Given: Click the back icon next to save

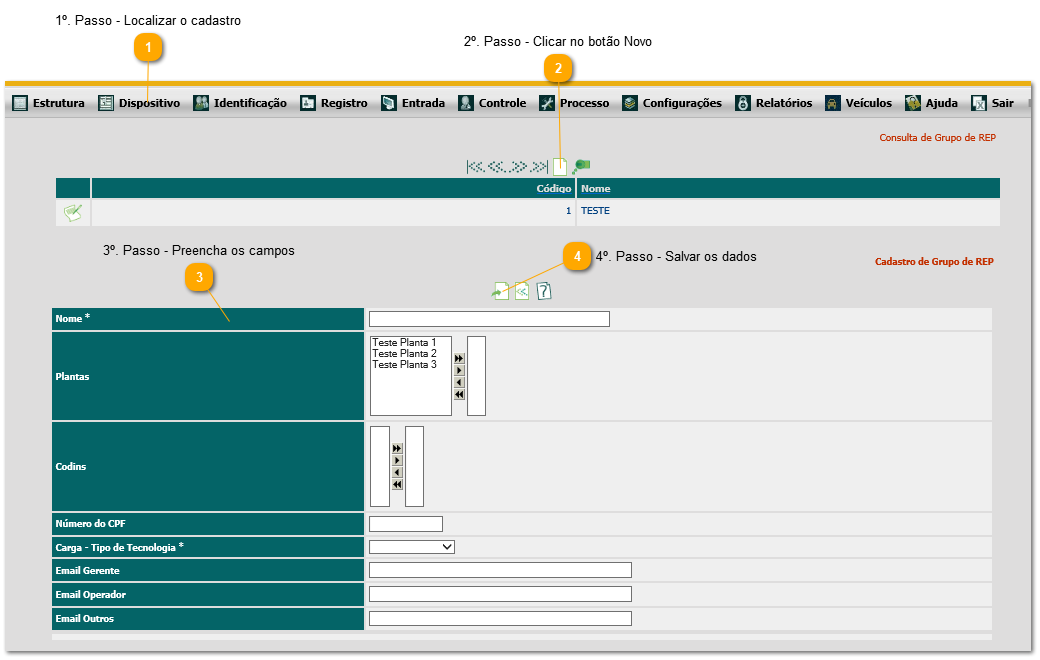Looking at the screenshot, I should point(522,291).
